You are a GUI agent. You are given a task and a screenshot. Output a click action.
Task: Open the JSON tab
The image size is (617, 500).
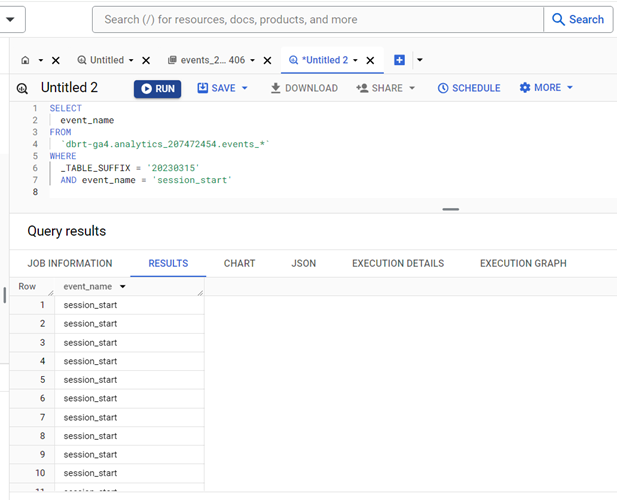(303, 263)
